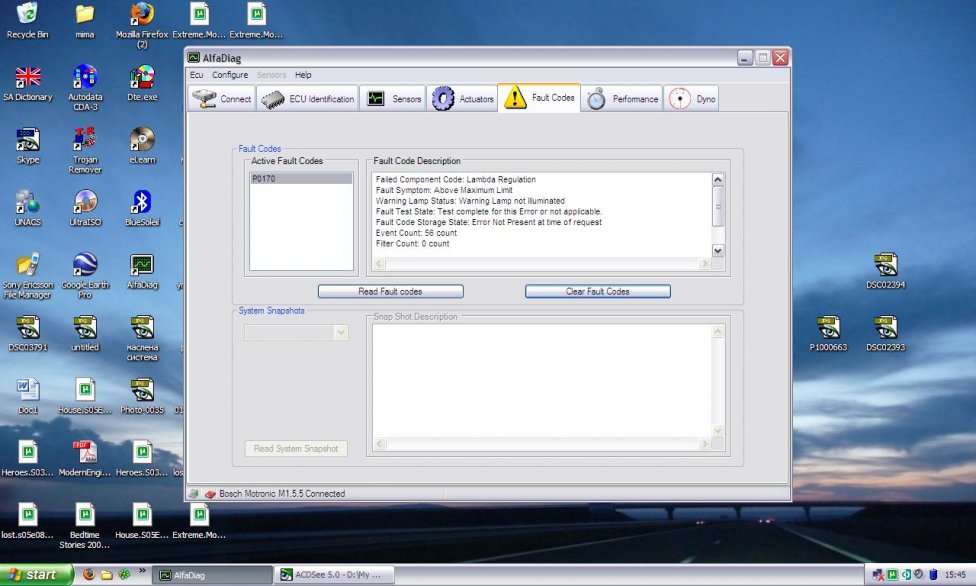Click the Recycle Bin icon
Viewport: 976px width, 586px height.
click(28, 15)
